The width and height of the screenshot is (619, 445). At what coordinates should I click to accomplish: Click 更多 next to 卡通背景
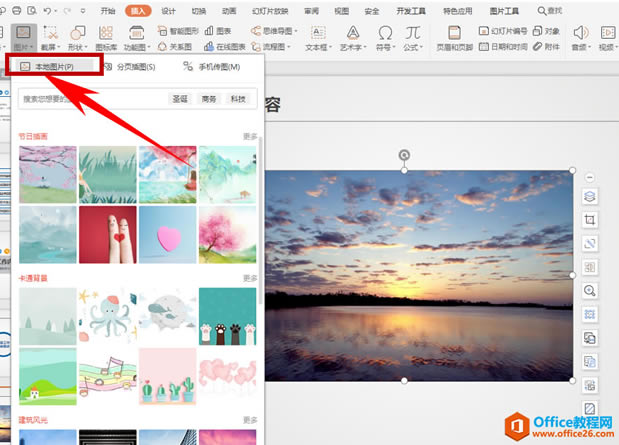(250, 278)
